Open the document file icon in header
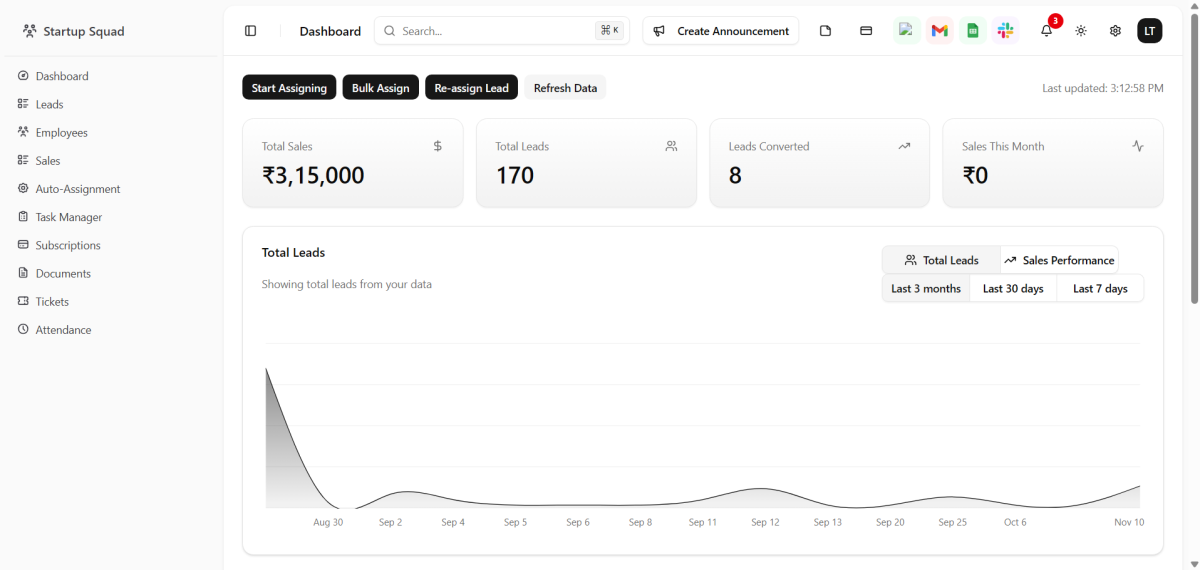This screenshot has height=570, width=1200. tap(825, 31)
